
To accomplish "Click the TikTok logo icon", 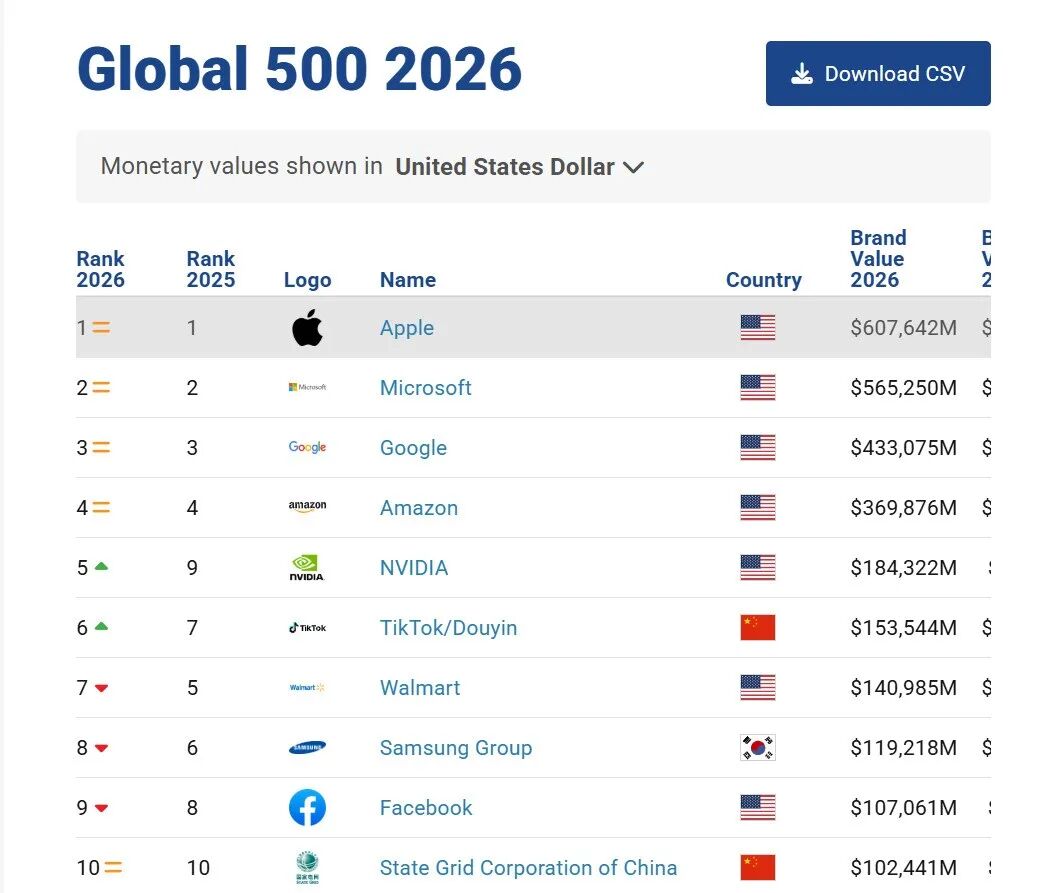I will point(307,628).
